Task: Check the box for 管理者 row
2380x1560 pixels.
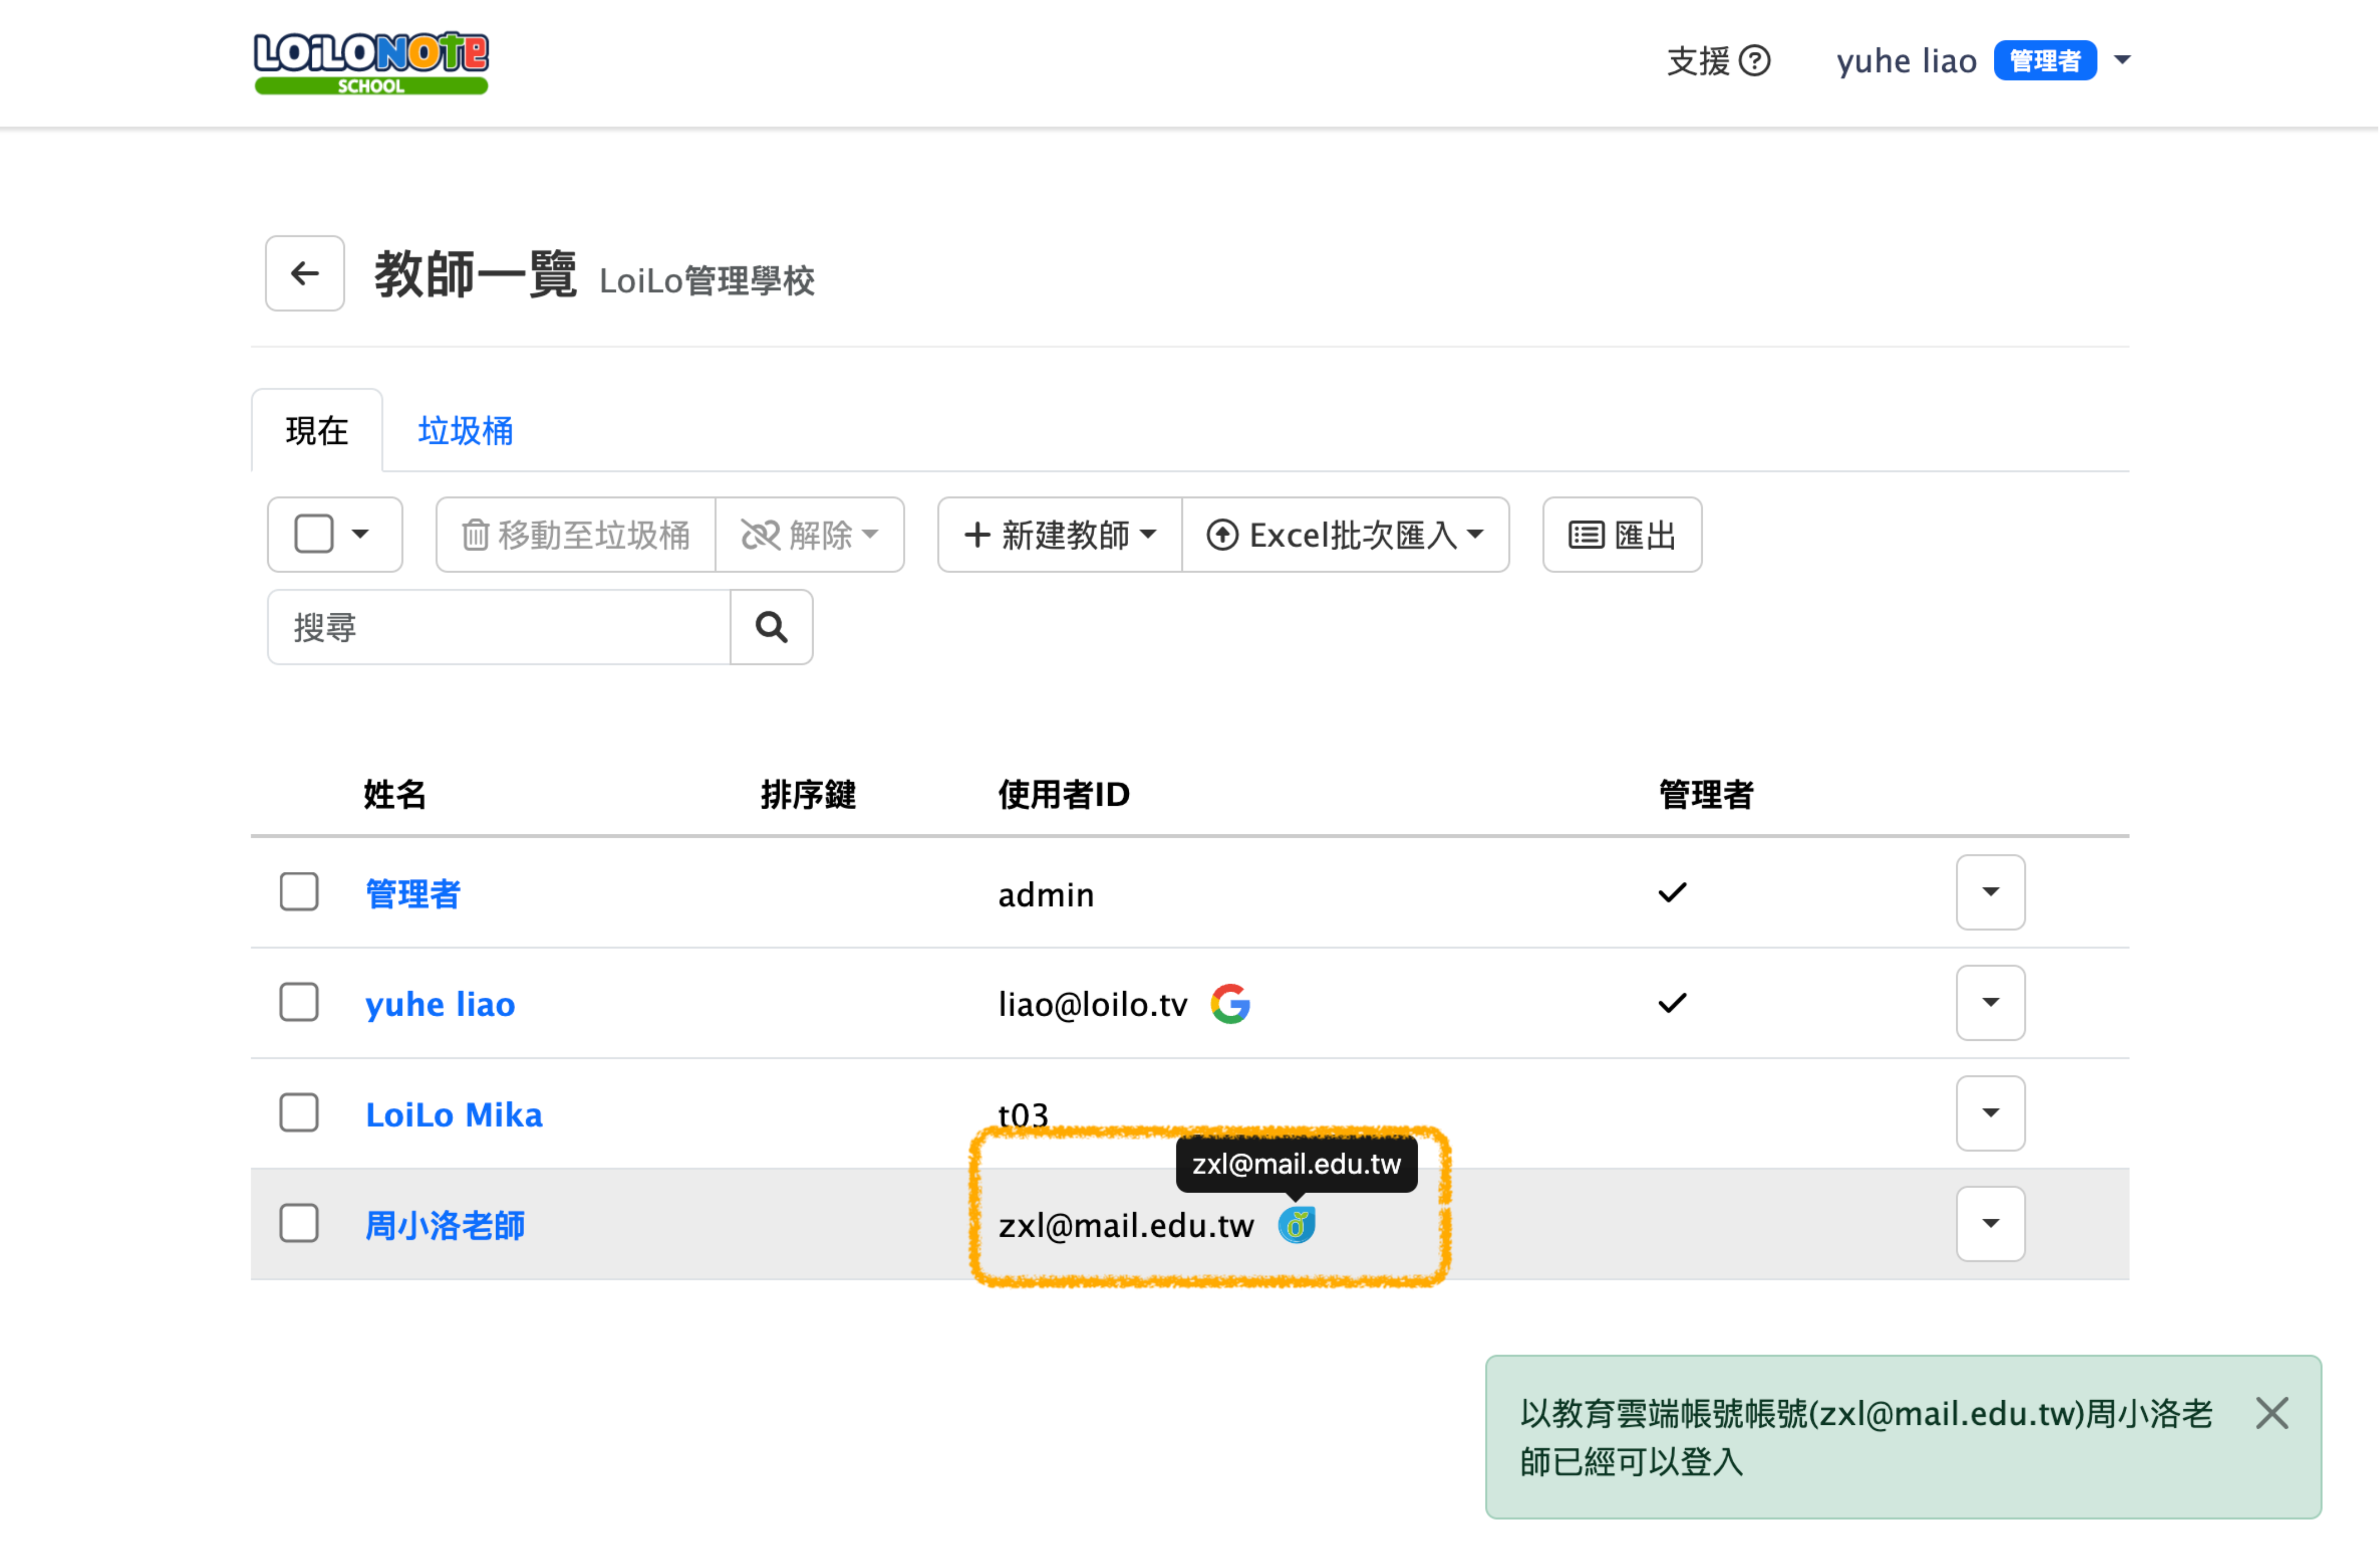Action: (x=299, y=892)
